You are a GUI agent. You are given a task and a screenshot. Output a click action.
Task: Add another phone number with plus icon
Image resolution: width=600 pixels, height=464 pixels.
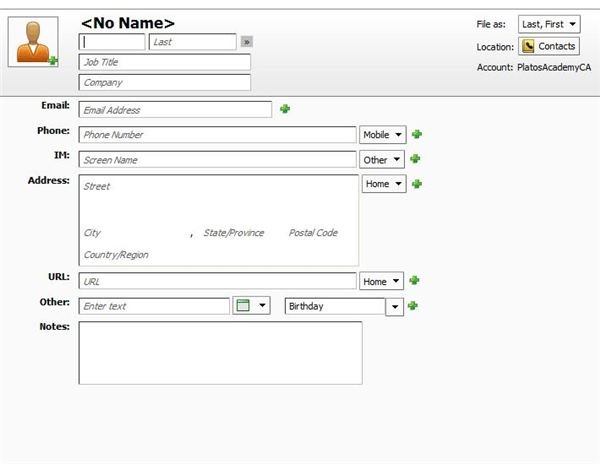(x=416, y=134)
